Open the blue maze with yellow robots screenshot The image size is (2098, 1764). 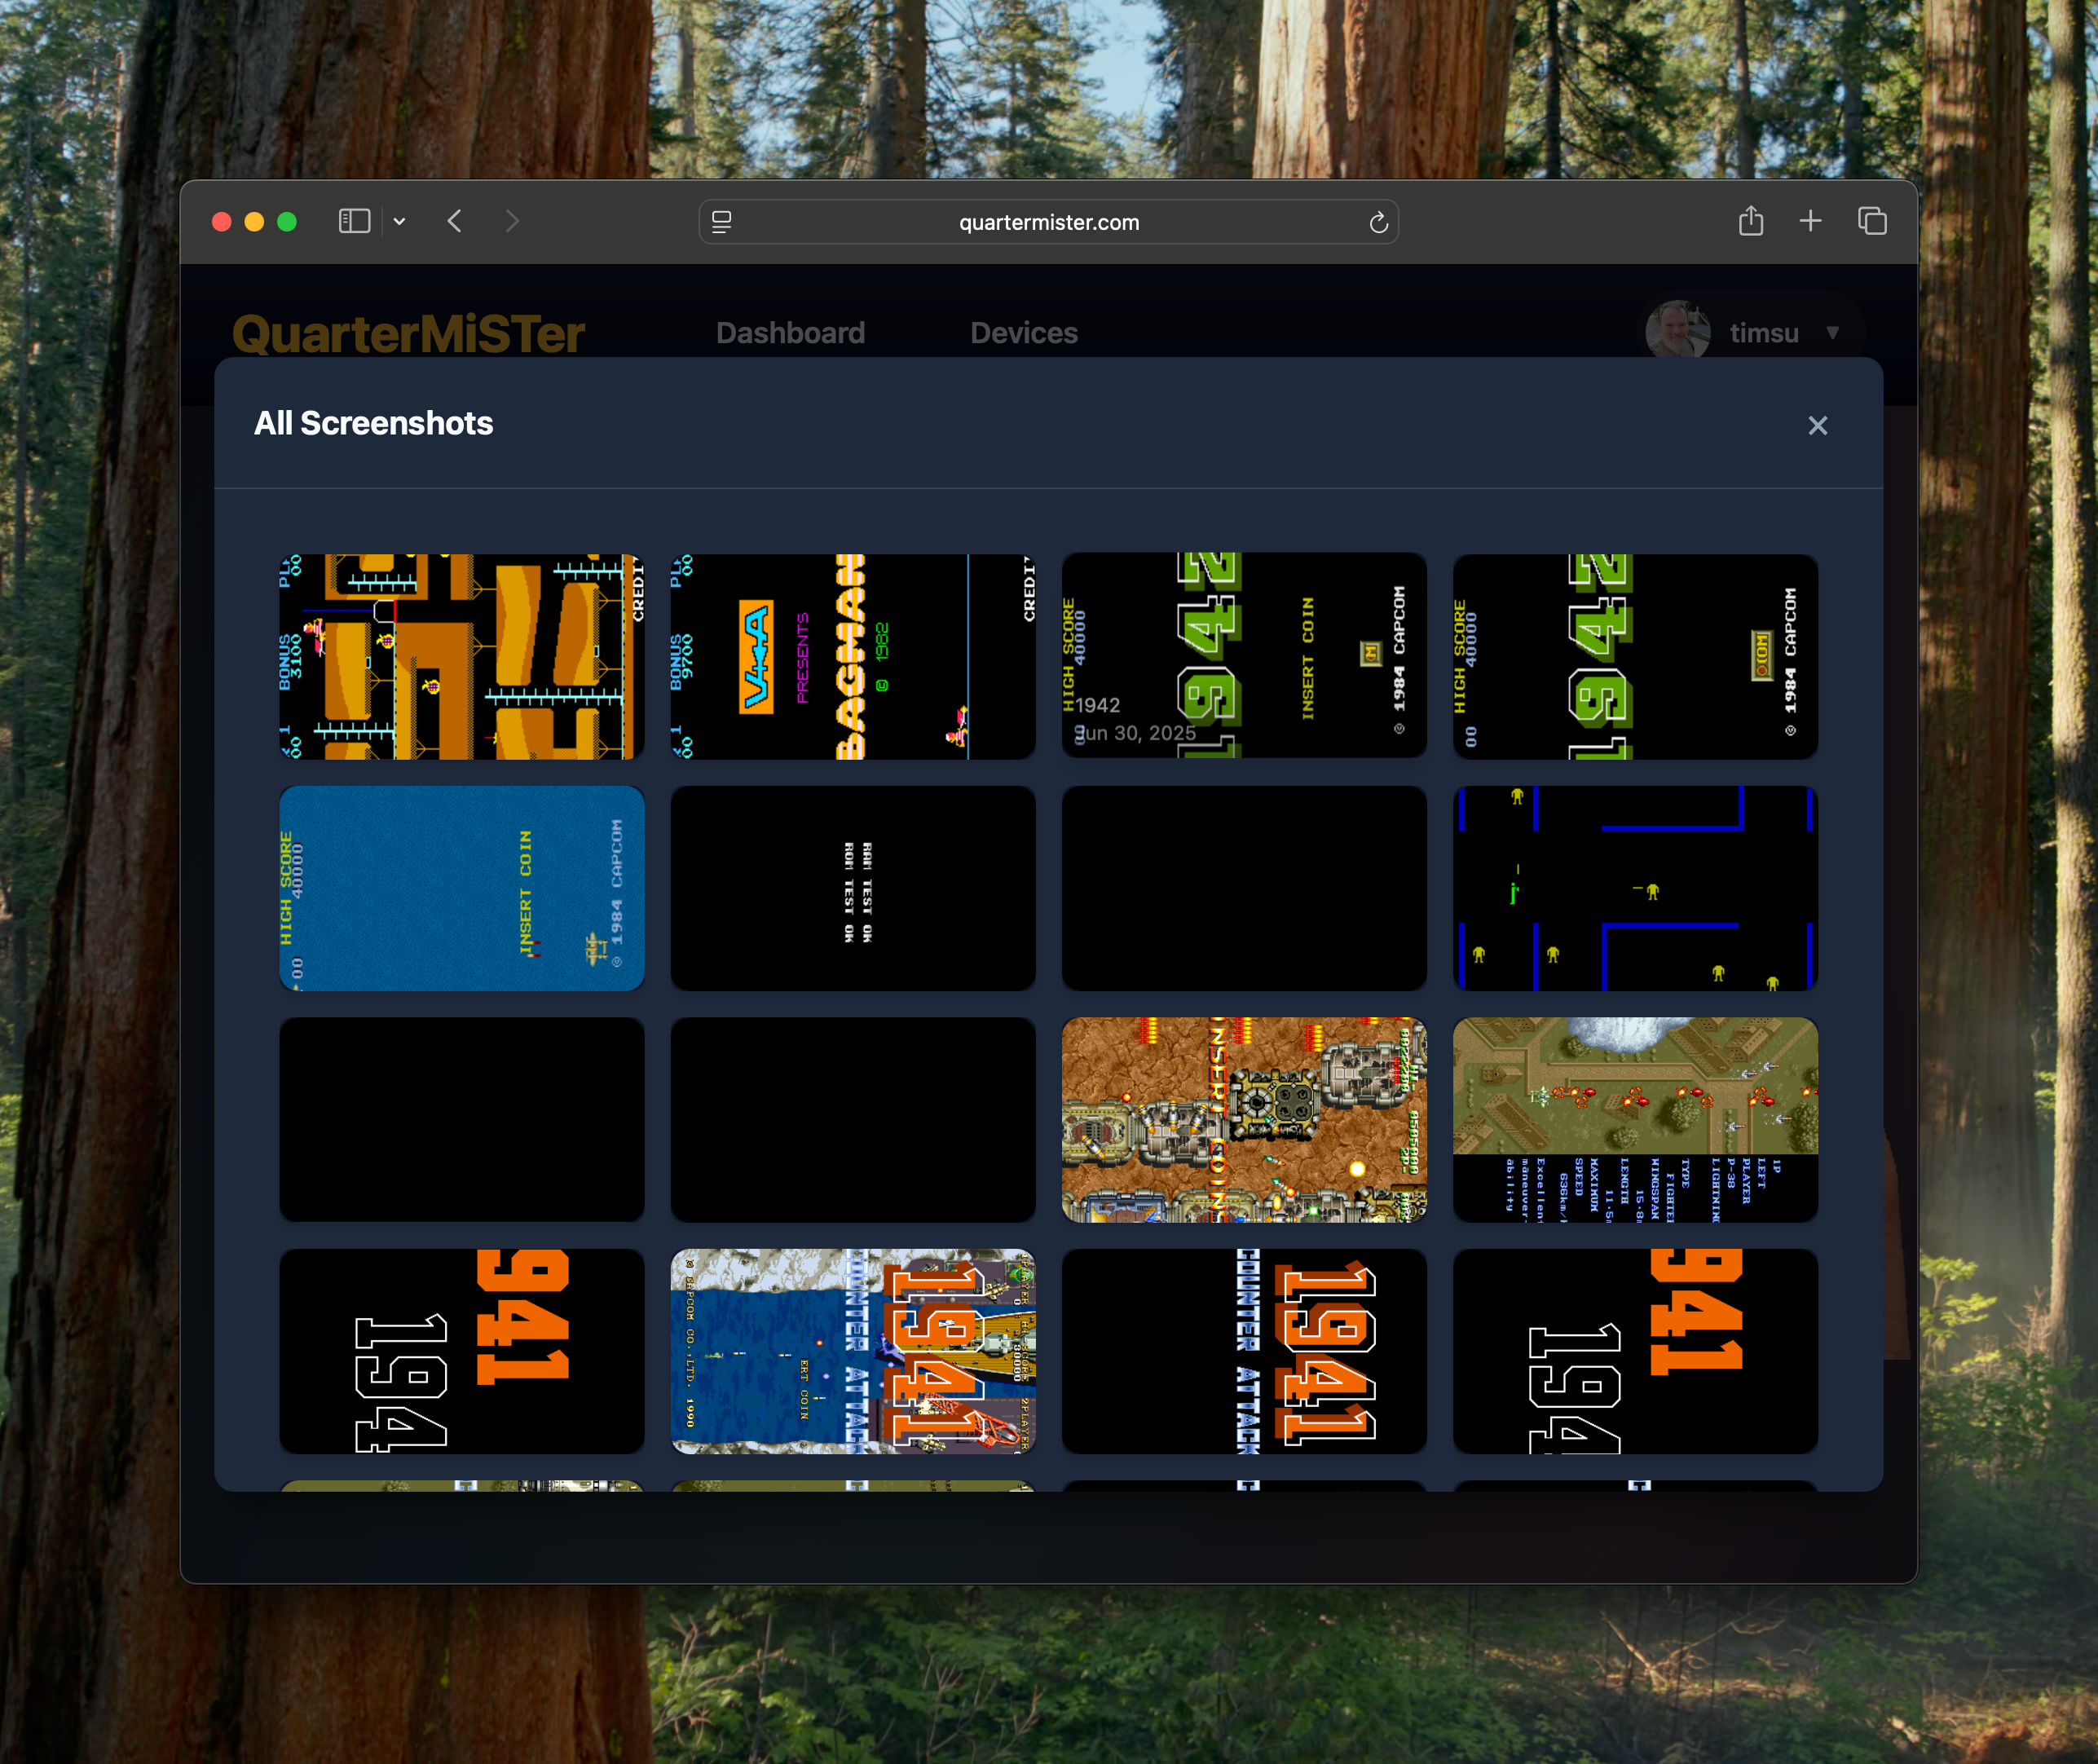1635,888
